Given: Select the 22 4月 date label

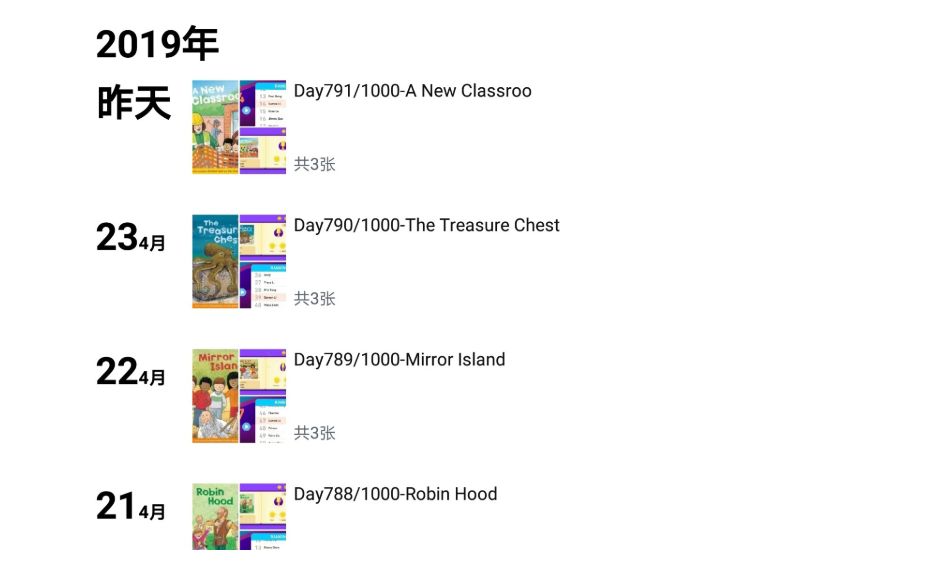Looking at the screenshot, I should coord(131,372).
